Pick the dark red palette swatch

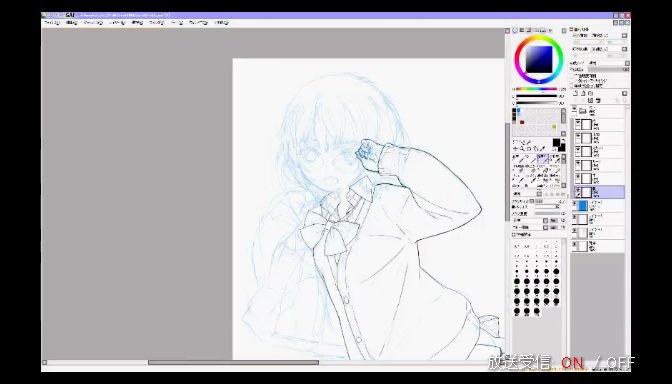522,122
